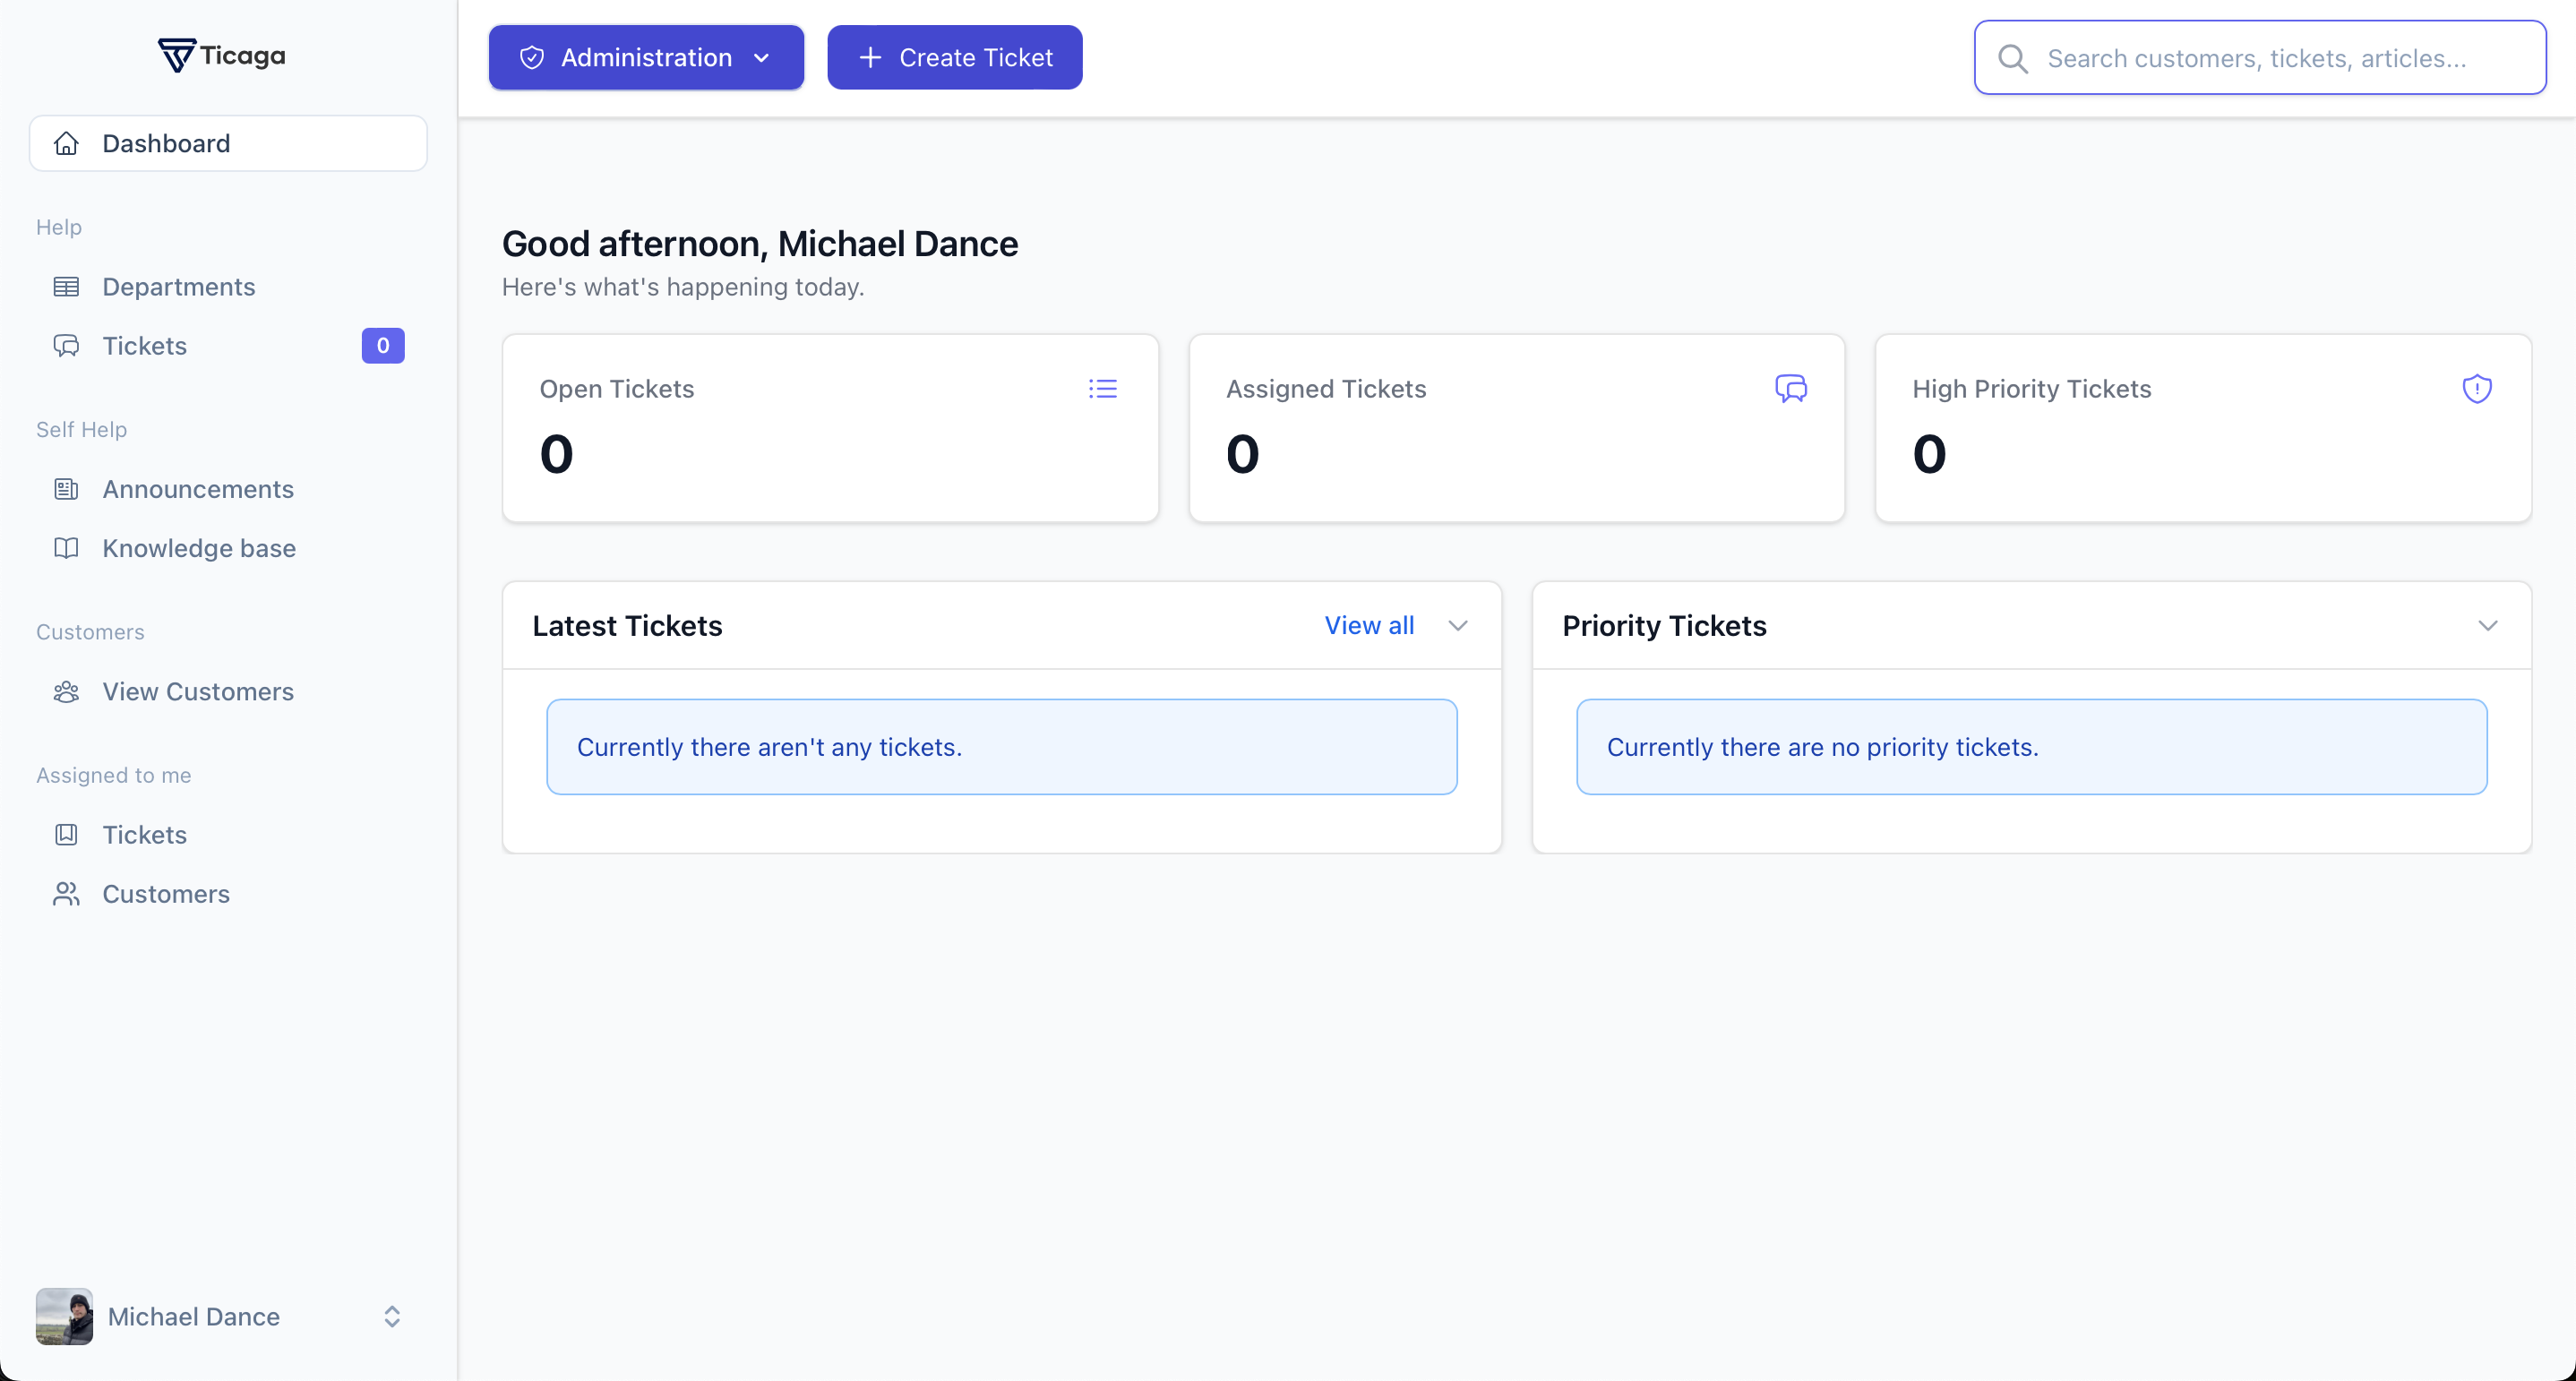The height and width of the screenshot is (1381, 2576).
Task: Click the 'Good afternoon, Michael Dance' greeting
Action: click(760, 243)
